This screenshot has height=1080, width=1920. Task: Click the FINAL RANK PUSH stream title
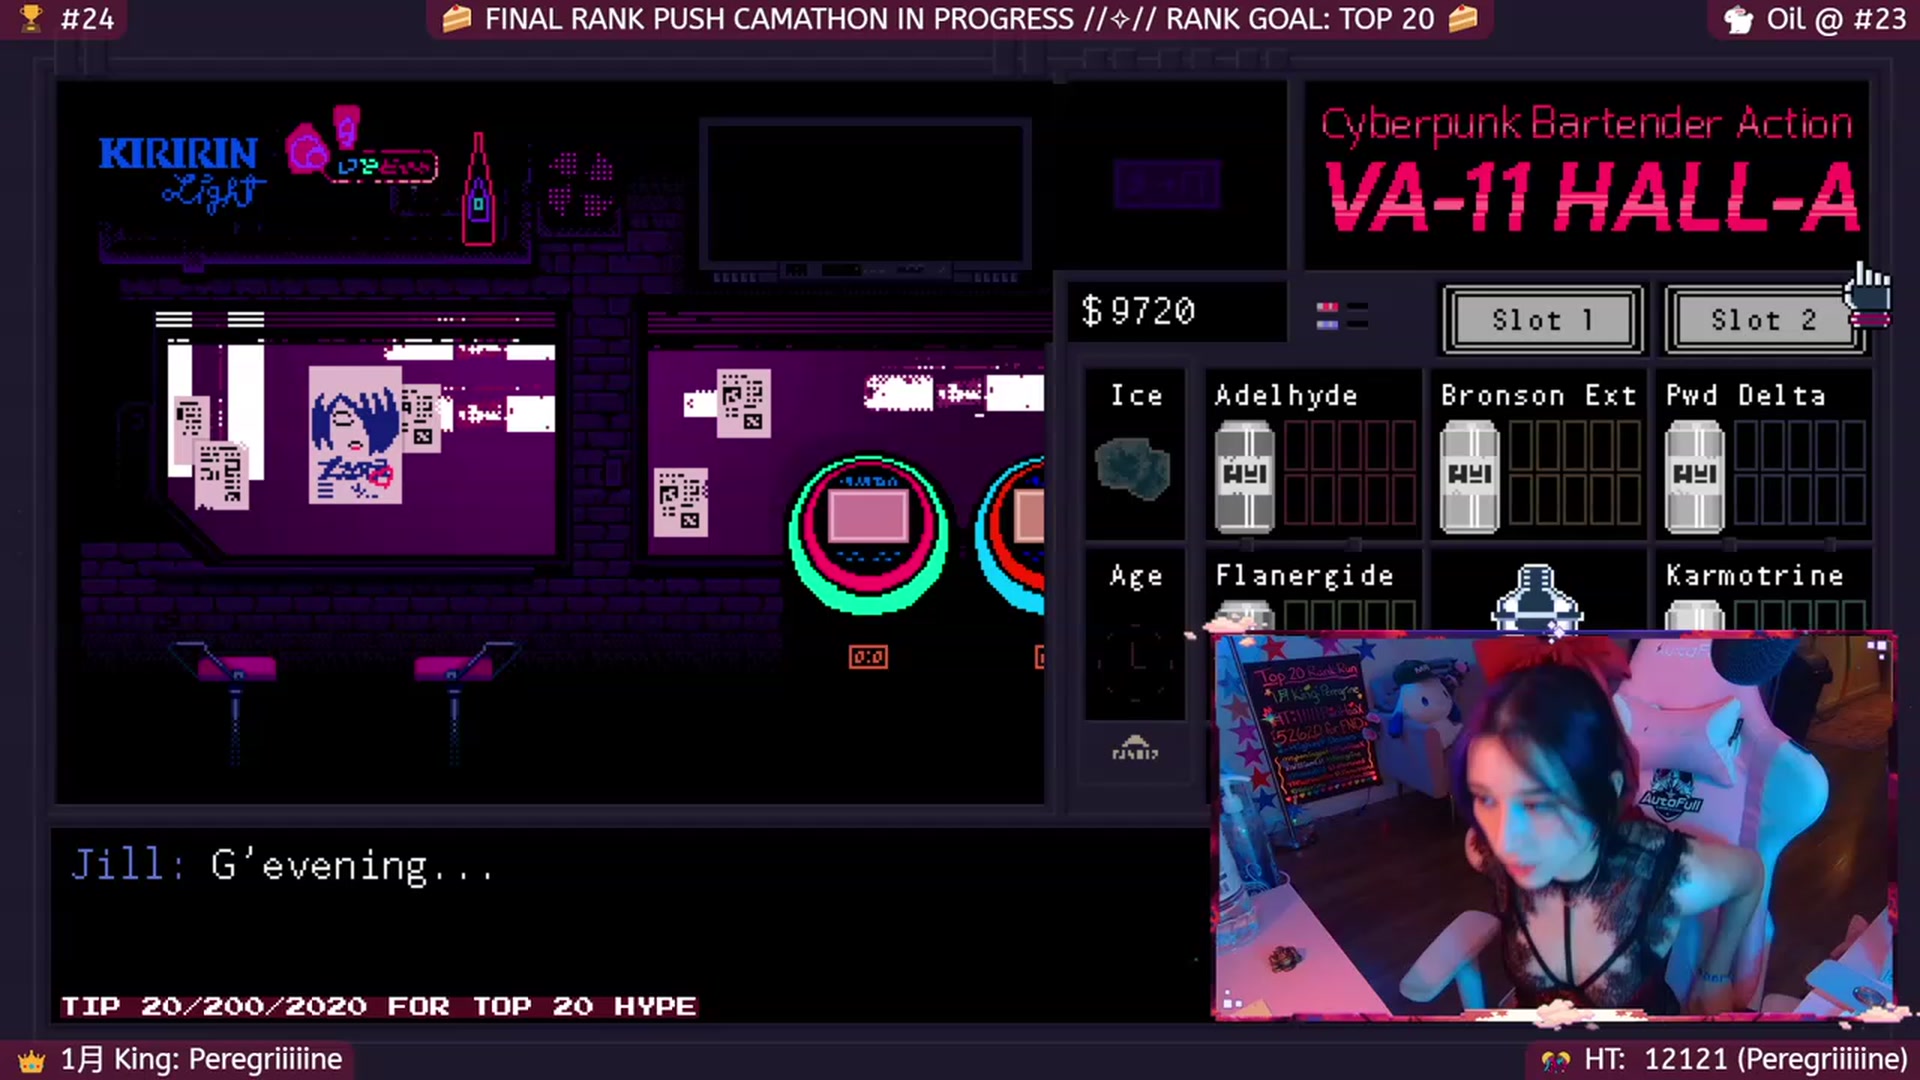coord(960,19)
